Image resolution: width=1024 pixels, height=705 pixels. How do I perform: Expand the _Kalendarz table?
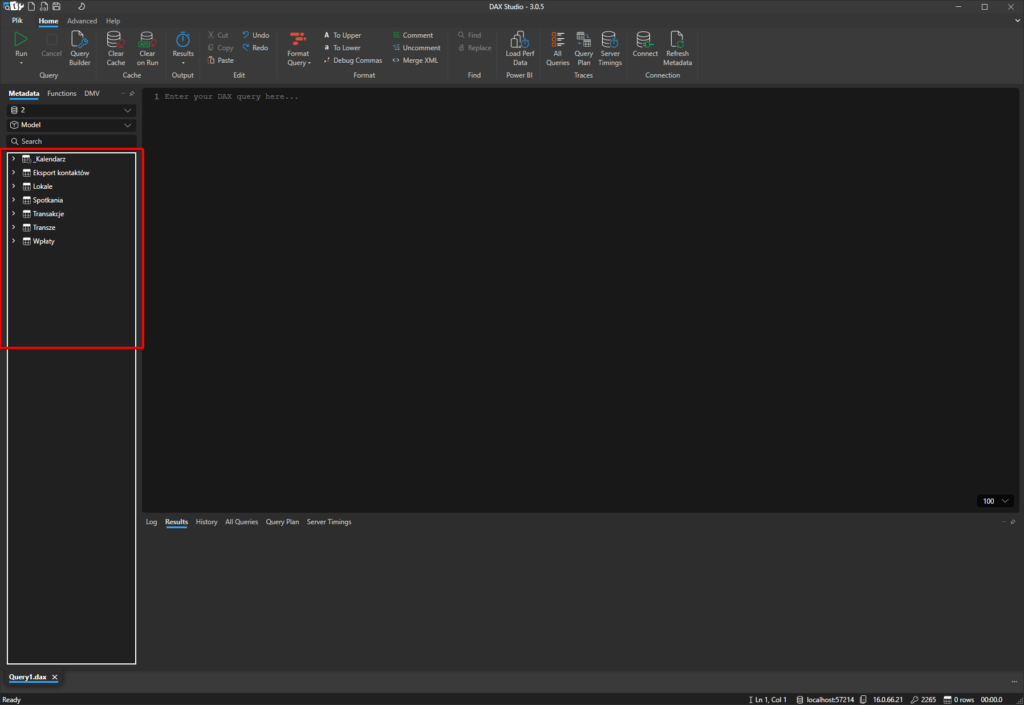(13, 159)
